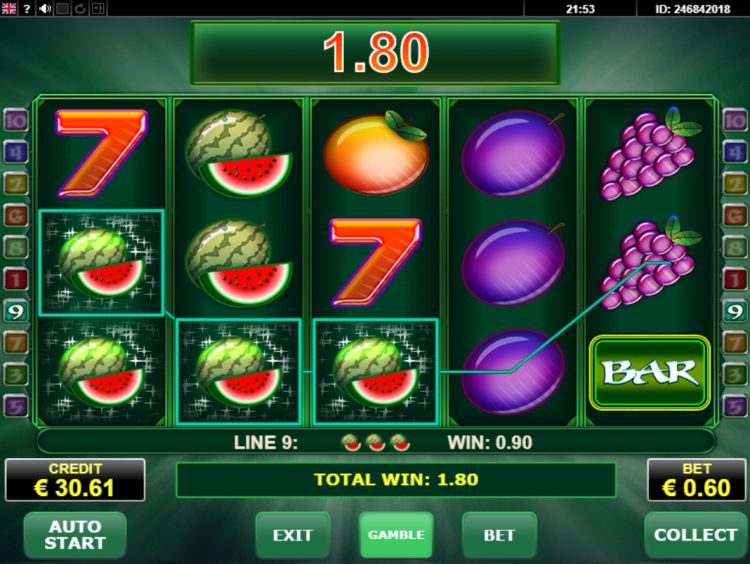Select payline 7 indicator on left side
The image size is (750, 564).
click(x=16, y=343)
